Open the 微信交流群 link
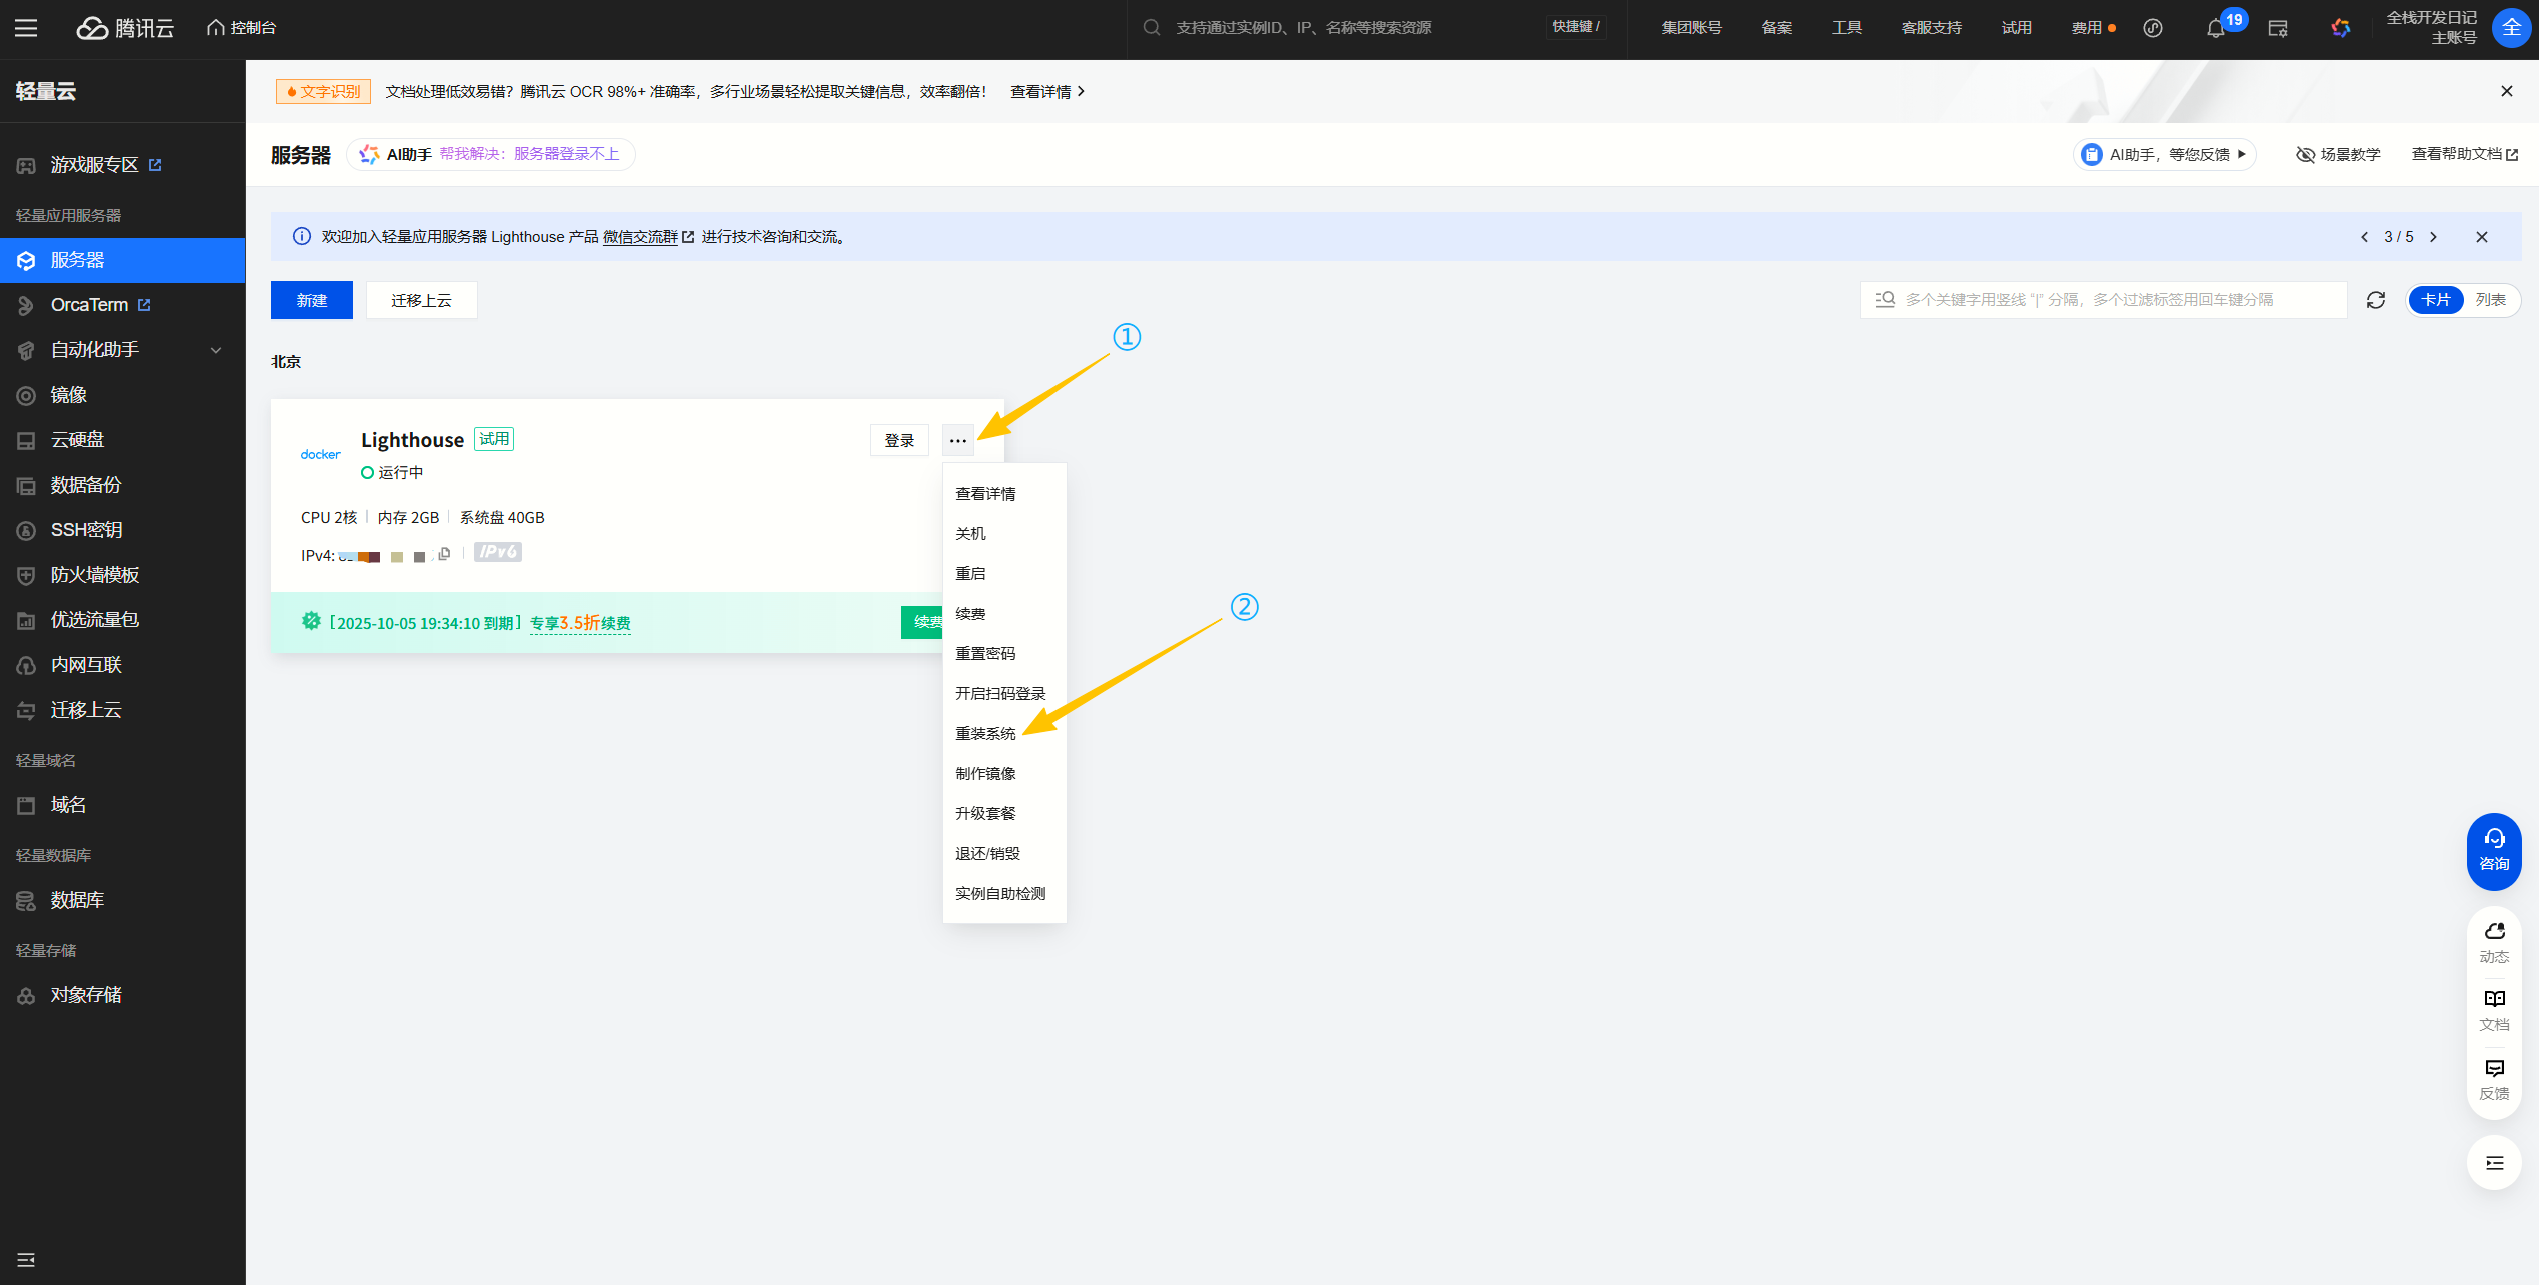The height and width of the screenshot is (1285, 2539). pos(640,237)
